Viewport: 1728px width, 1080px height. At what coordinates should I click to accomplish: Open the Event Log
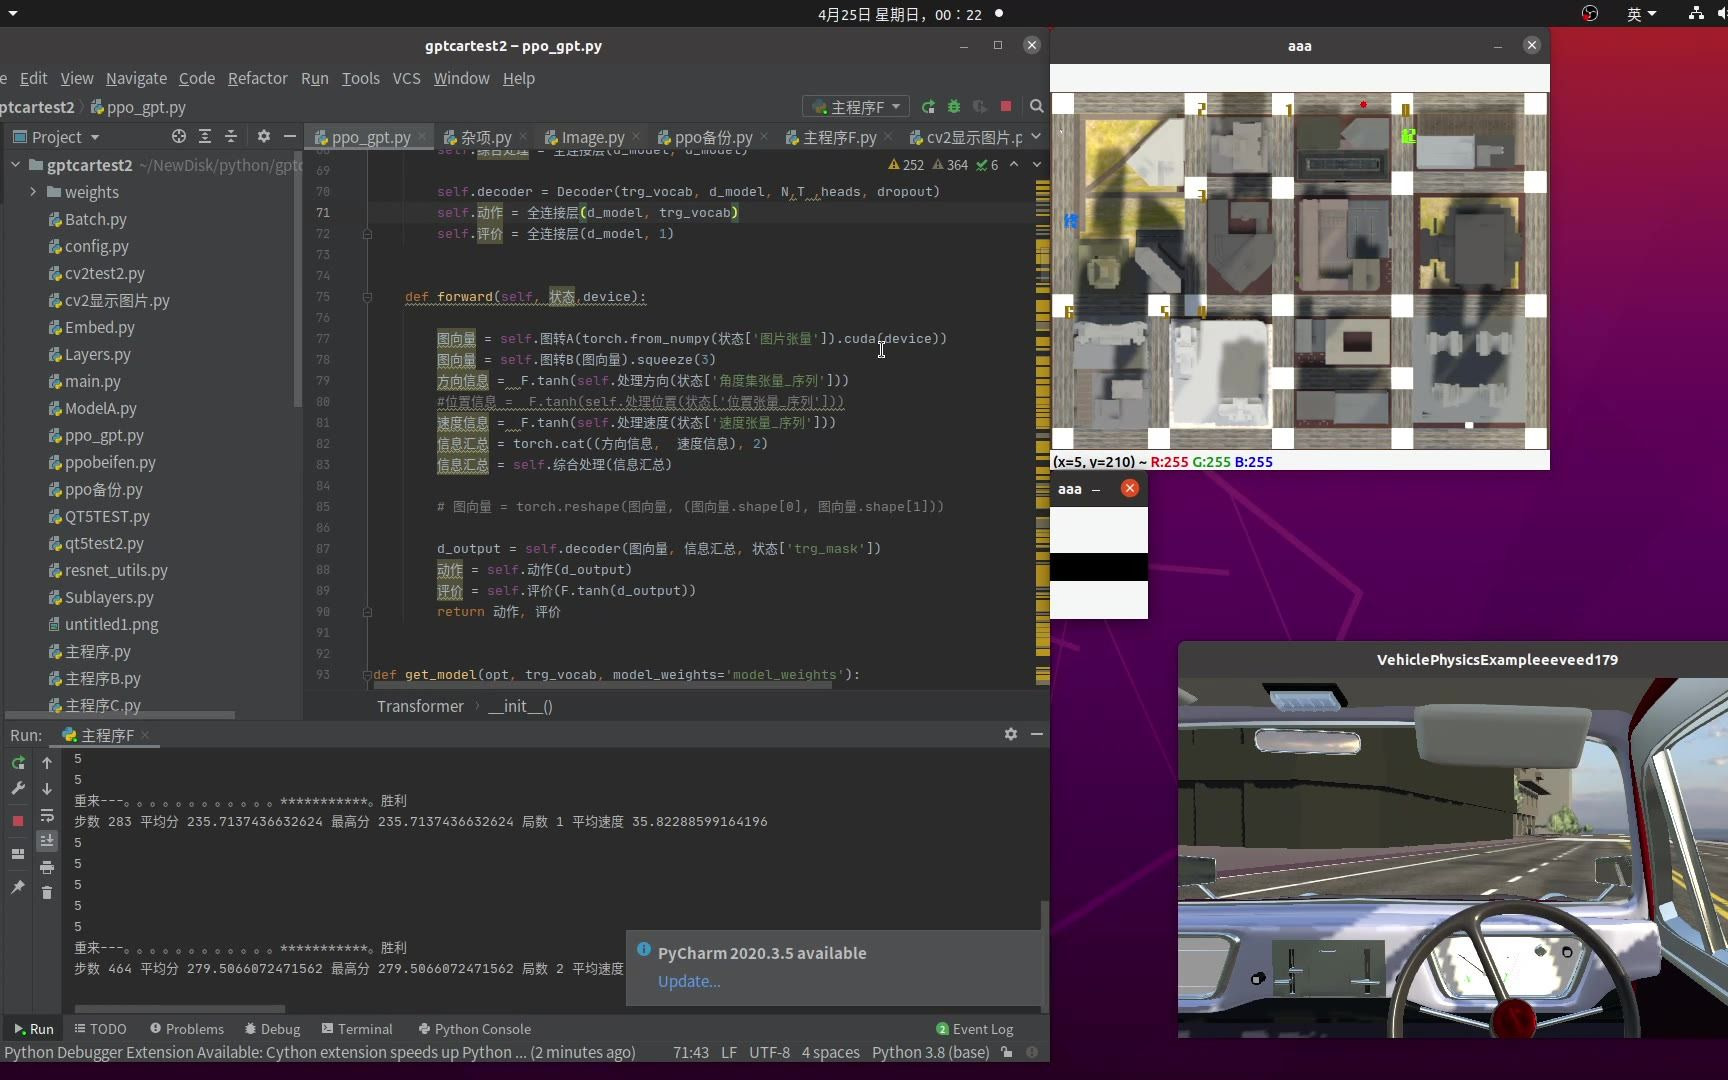click(975, 1029)
